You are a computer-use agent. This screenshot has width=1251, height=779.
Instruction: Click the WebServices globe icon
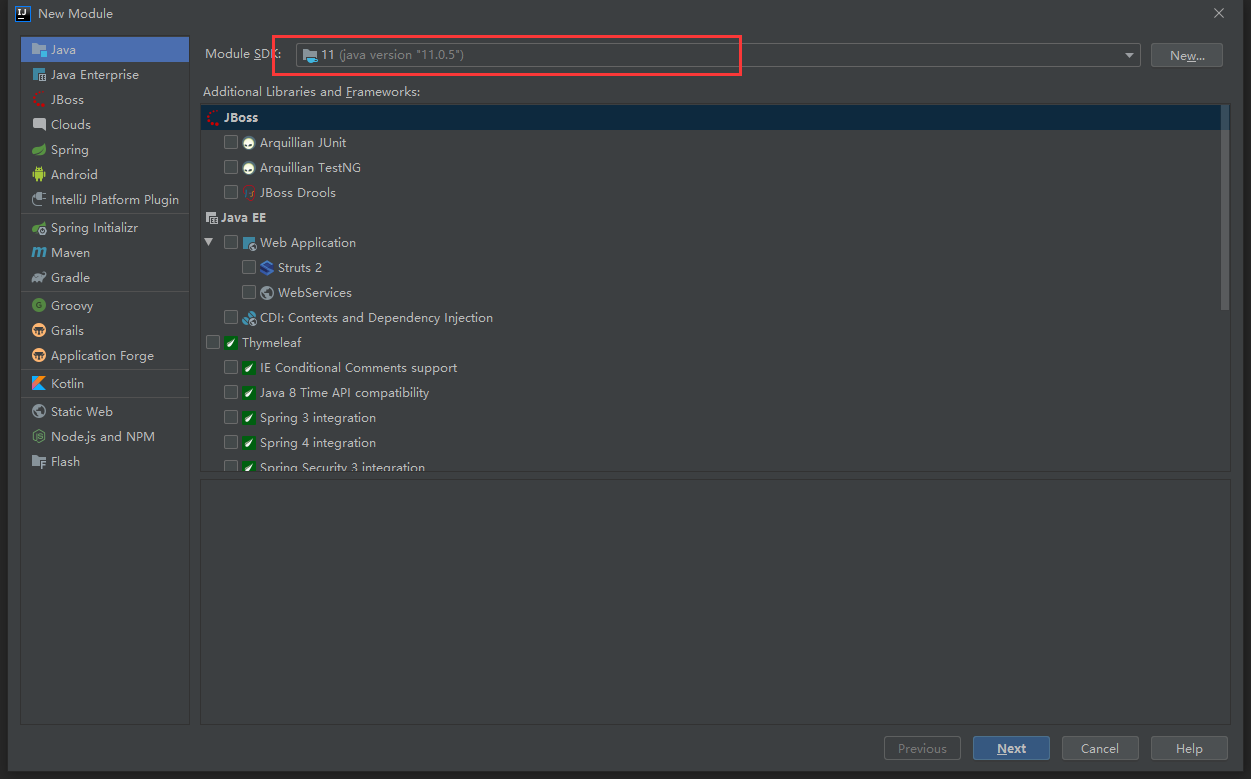click(x=267, y=293)
